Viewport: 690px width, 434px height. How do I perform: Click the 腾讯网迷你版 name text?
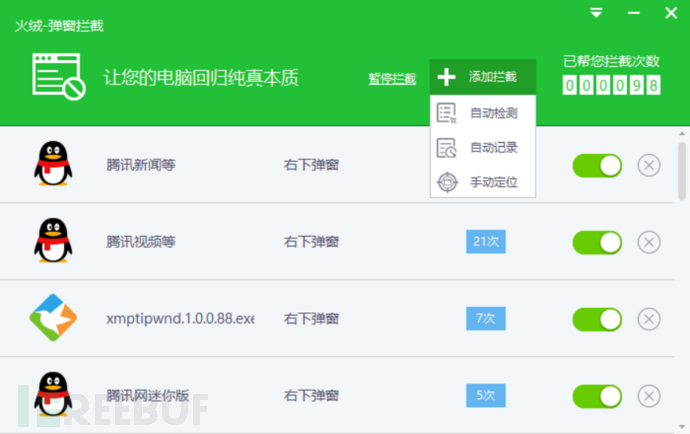click(x=148, y=395)
